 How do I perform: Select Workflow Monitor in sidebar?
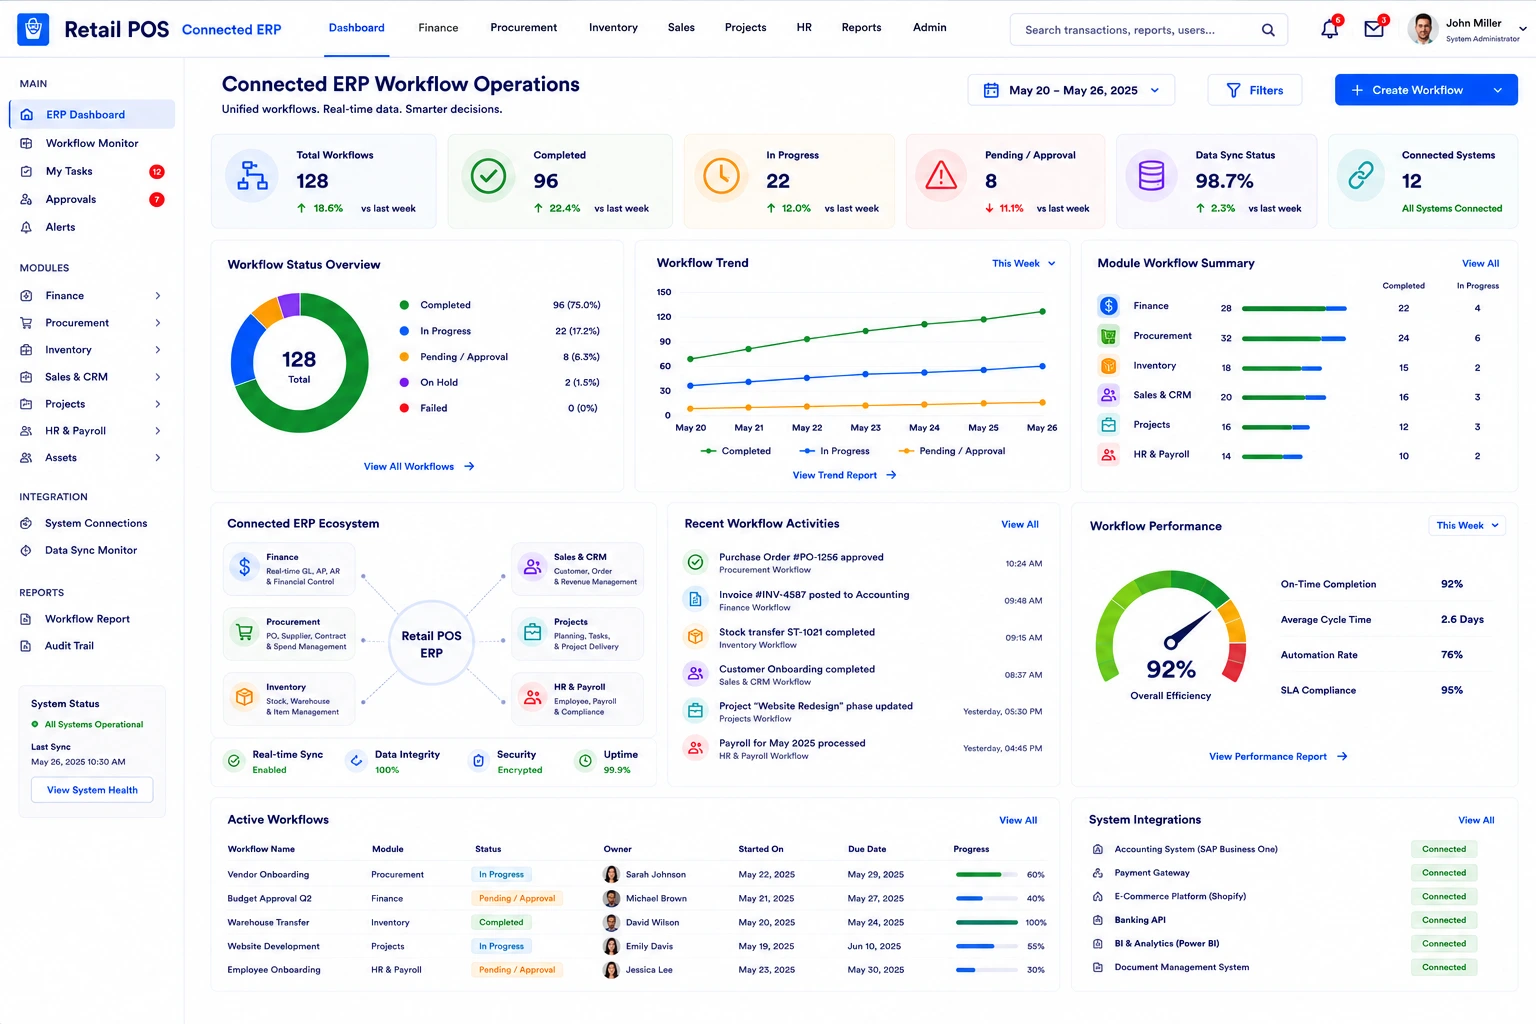(92, 143)
